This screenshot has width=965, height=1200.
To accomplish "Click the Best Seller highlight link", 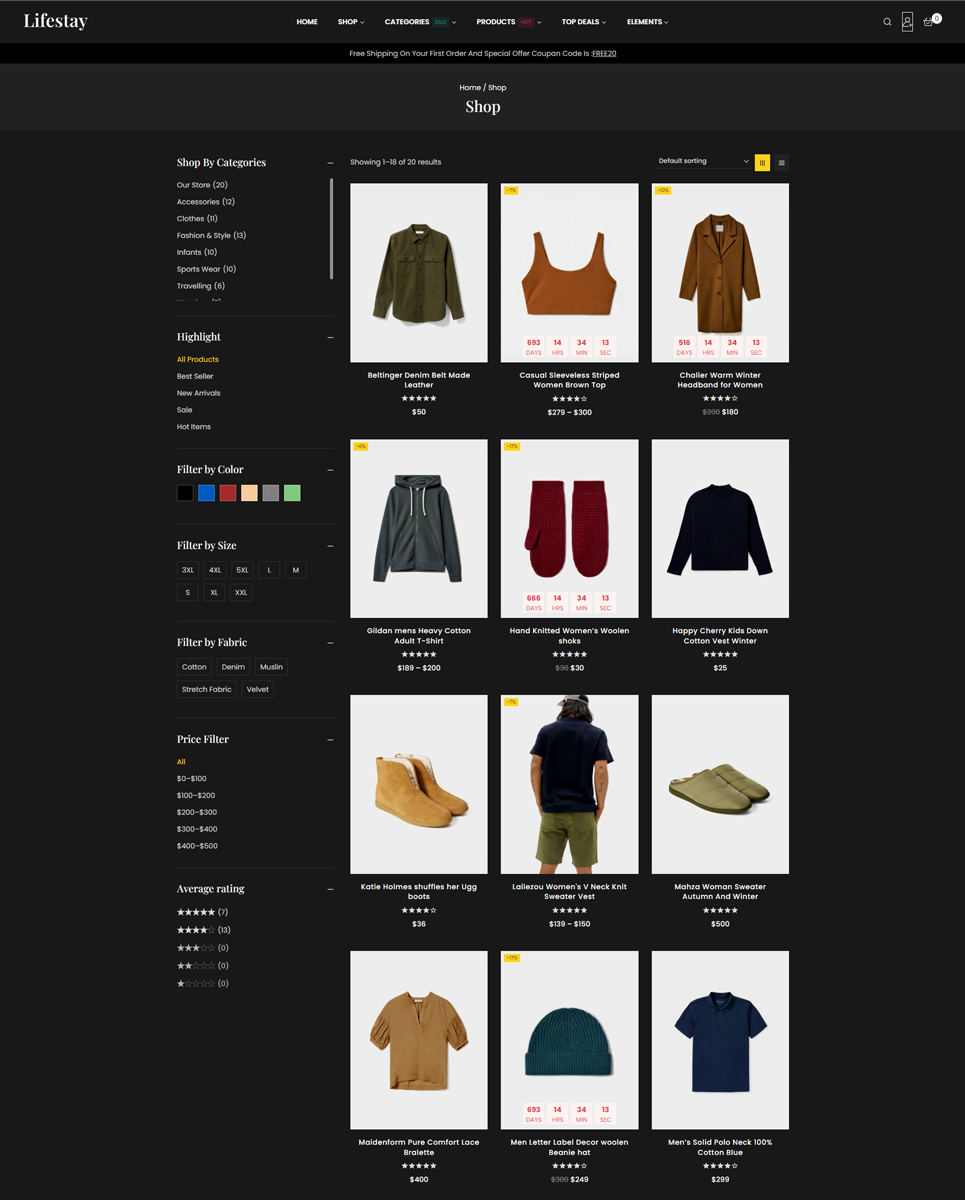I will (195, 376).
